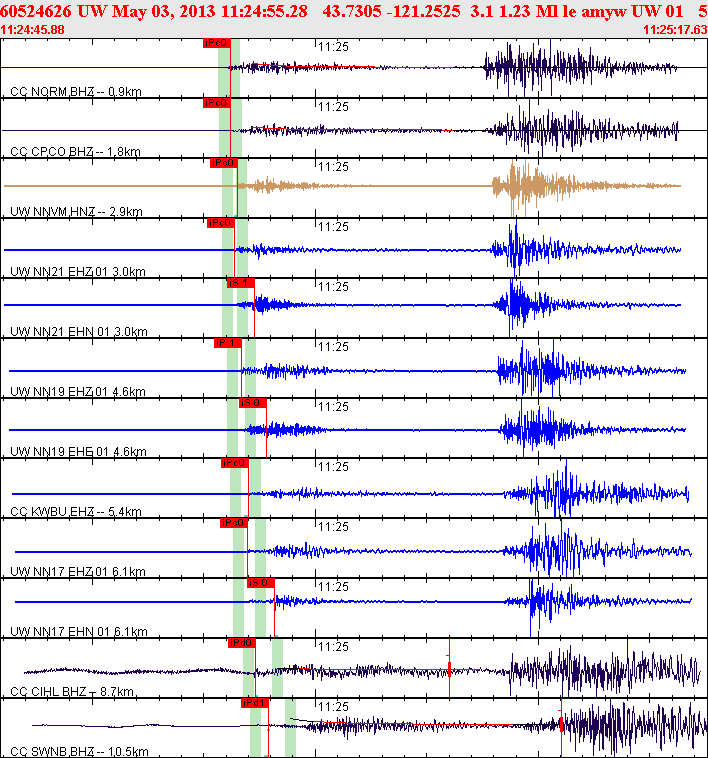Click station label CC KWBU EHZ 5.4km

tap(76, 511)
